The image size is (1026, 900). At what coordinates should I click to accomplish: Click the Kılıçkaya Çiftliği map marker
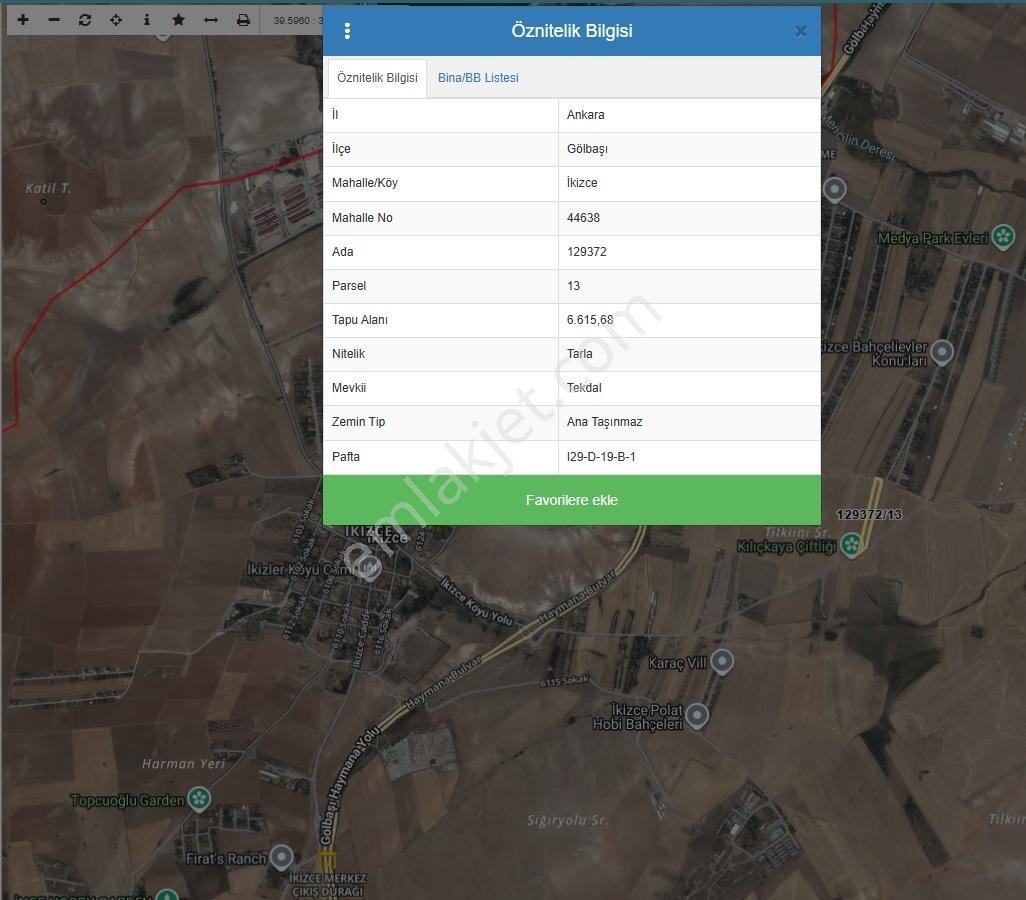click(851, 545)
